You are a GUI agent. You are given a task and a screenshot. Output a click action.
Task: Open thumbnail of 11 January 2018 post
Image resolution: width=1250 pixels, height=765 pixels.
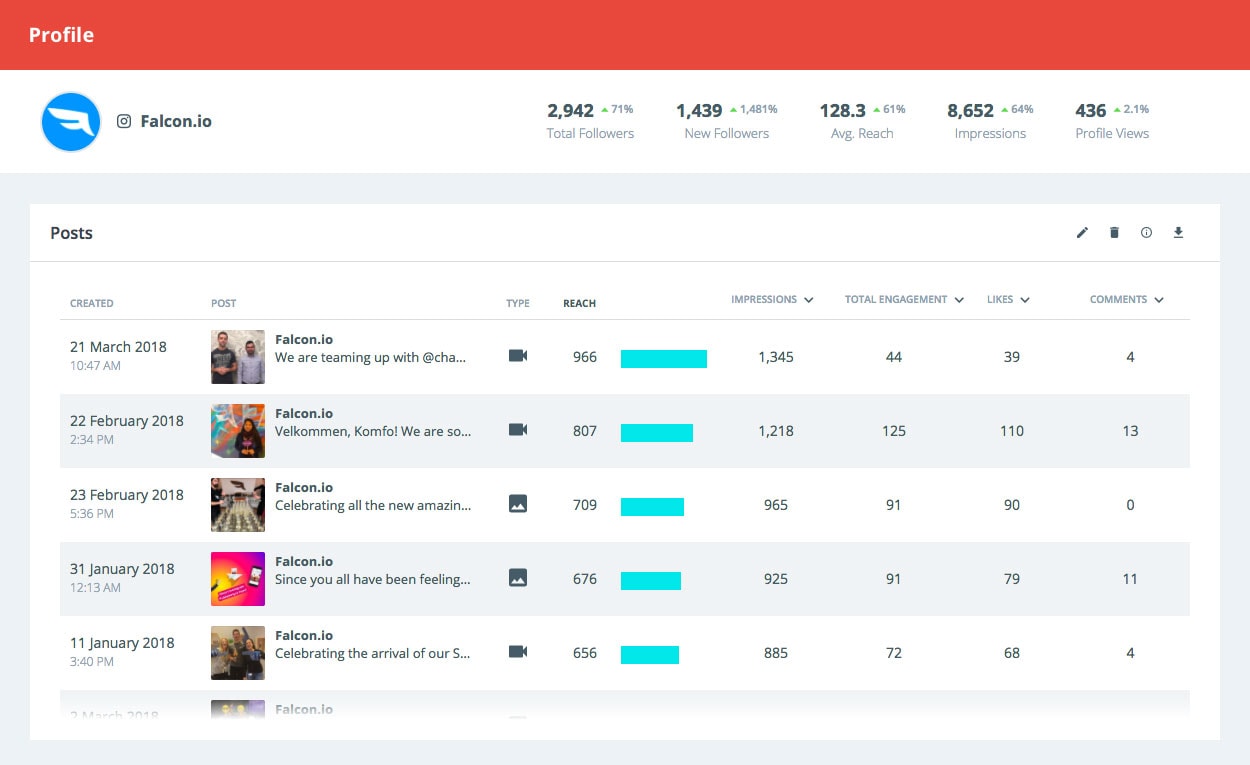pyautogui.click(x=238, y=653)
